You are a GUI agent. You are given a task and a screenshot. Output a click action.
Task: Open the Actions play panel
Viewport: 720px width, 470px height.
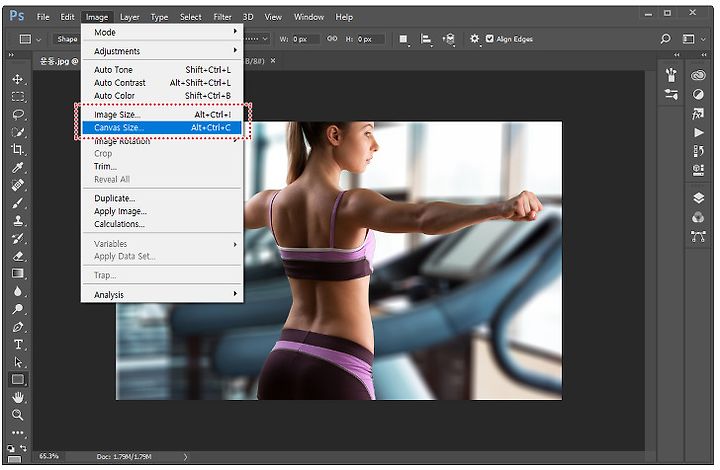(698, 133)
